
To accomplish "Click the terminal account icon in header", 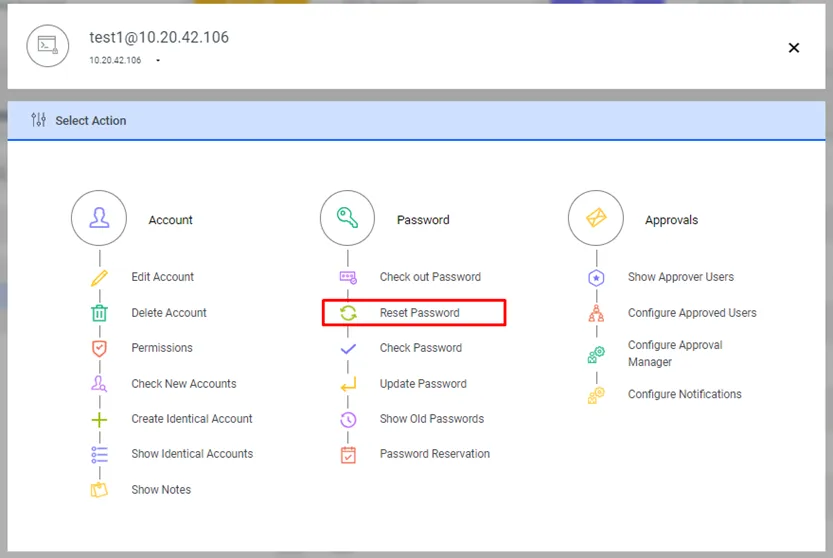I will [x=48, y=46].
